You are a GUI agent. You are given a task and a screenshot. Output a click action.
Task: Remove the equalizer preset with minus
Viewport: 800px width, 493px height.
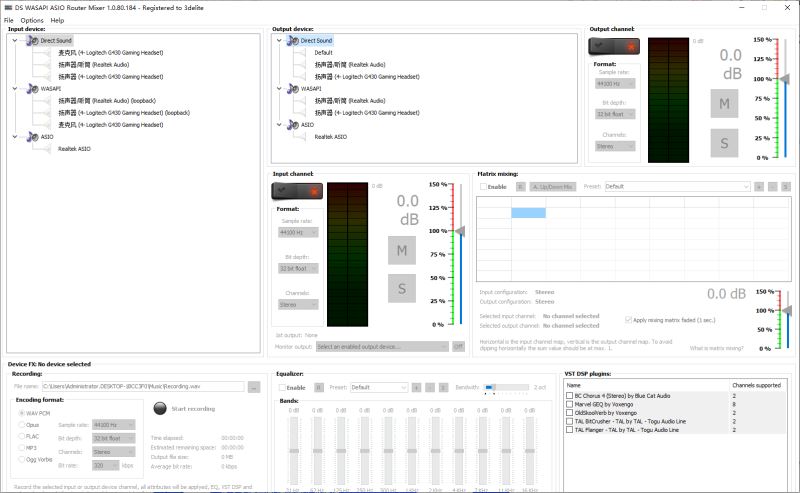430,387
